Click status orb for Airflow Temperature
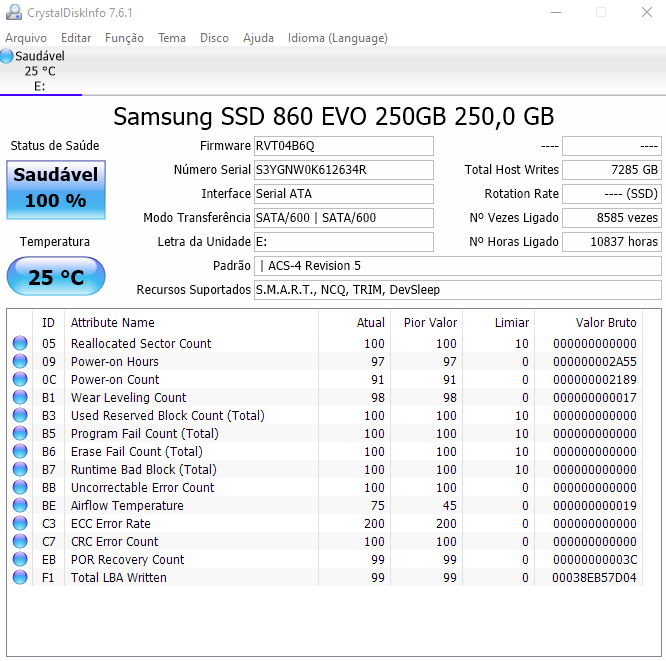The image size is (666, 661). (x=20, y=505)
